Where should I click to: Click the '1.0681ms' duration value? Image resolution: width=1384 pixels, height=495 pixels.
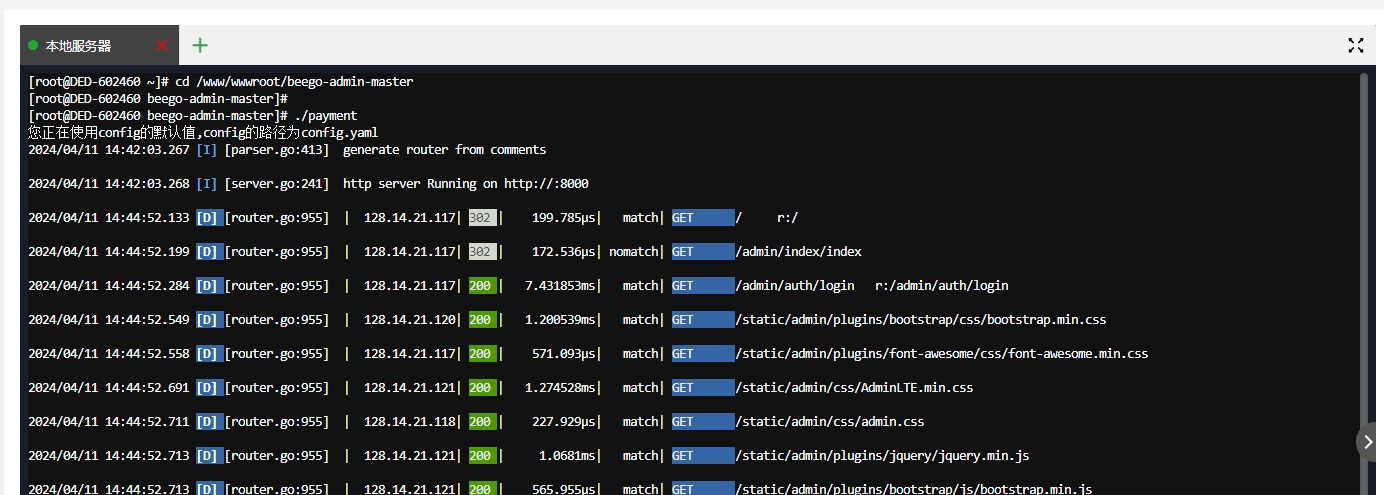tap(567, 456)
